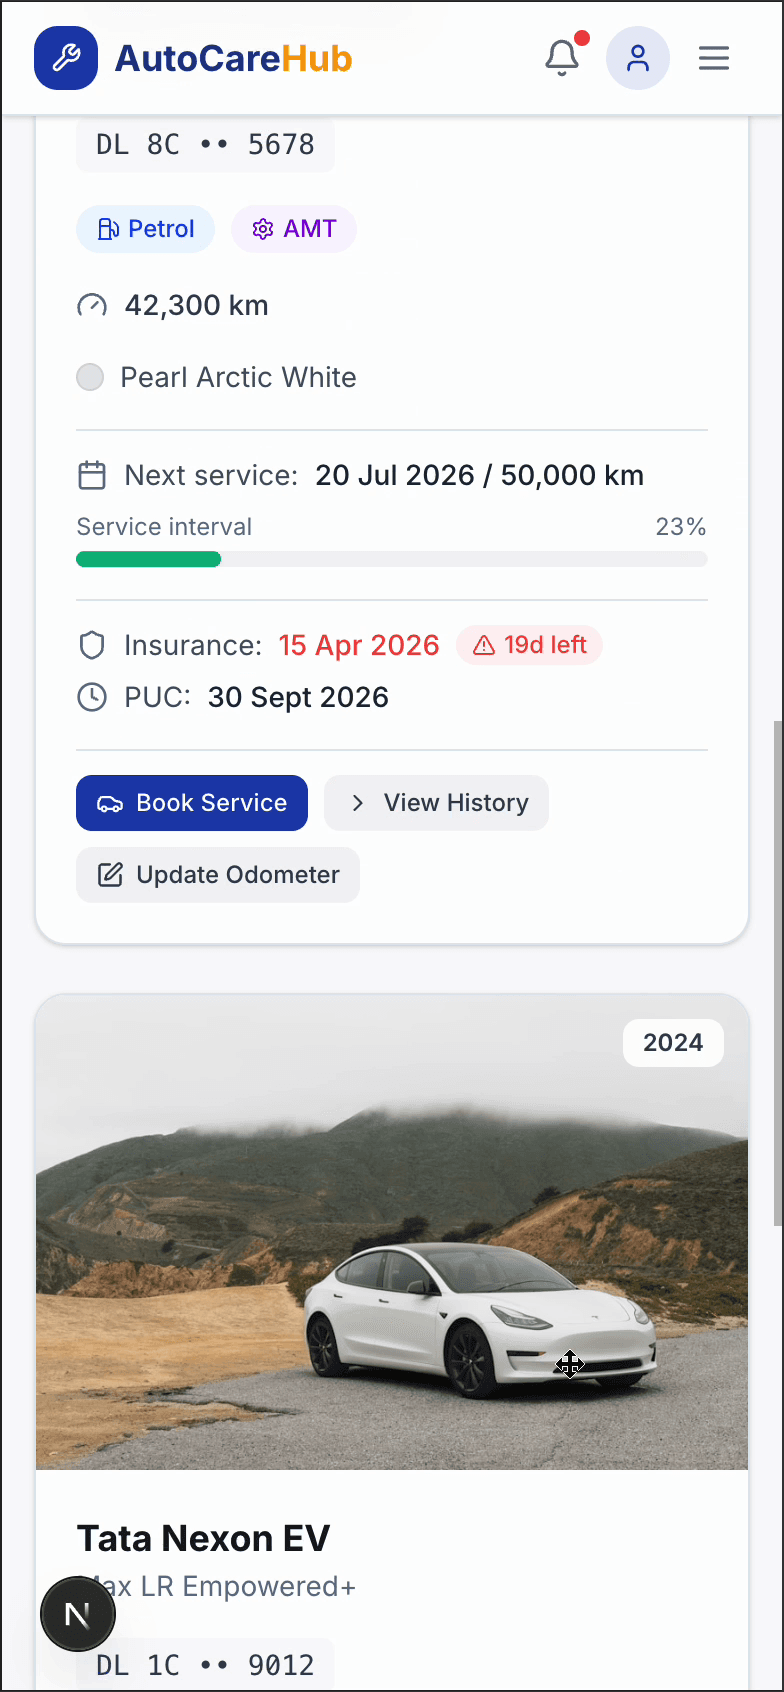Click the shield icon beside Insurance
The image size is (784, 1692).
pos(91,645)
